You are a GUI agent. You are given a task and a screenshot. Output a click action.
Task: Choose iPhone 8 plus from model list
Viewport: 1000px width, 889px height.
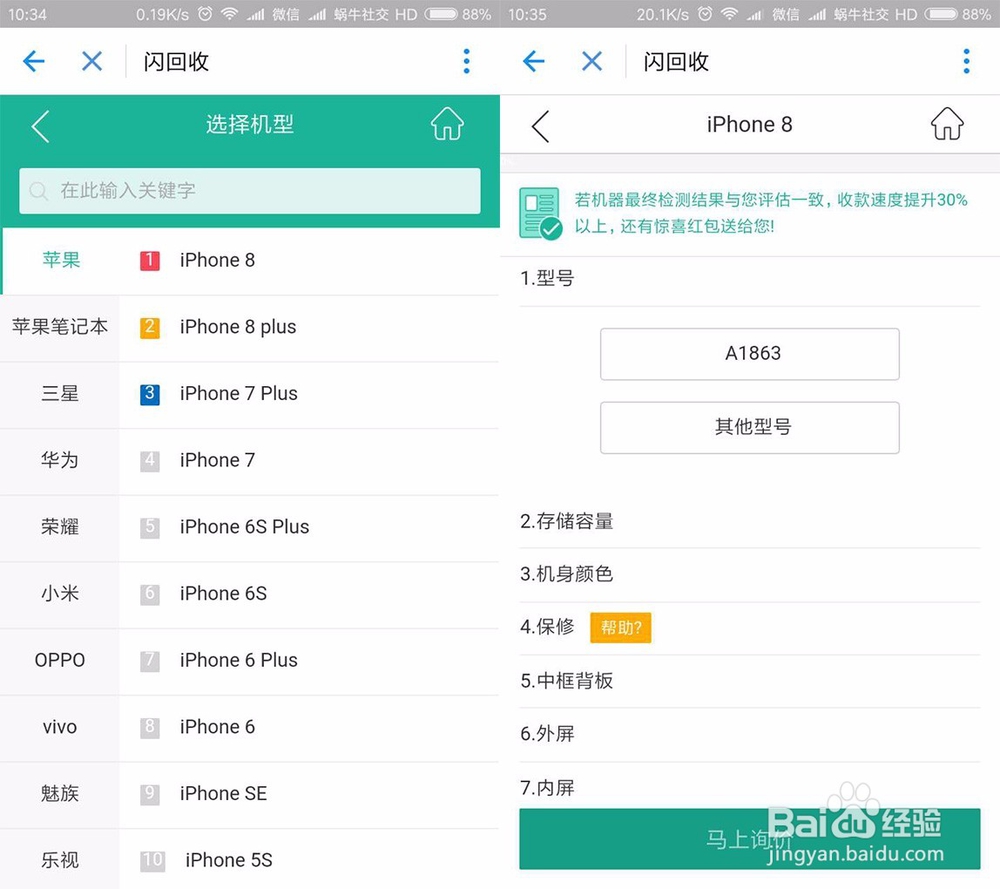point(309,327)
